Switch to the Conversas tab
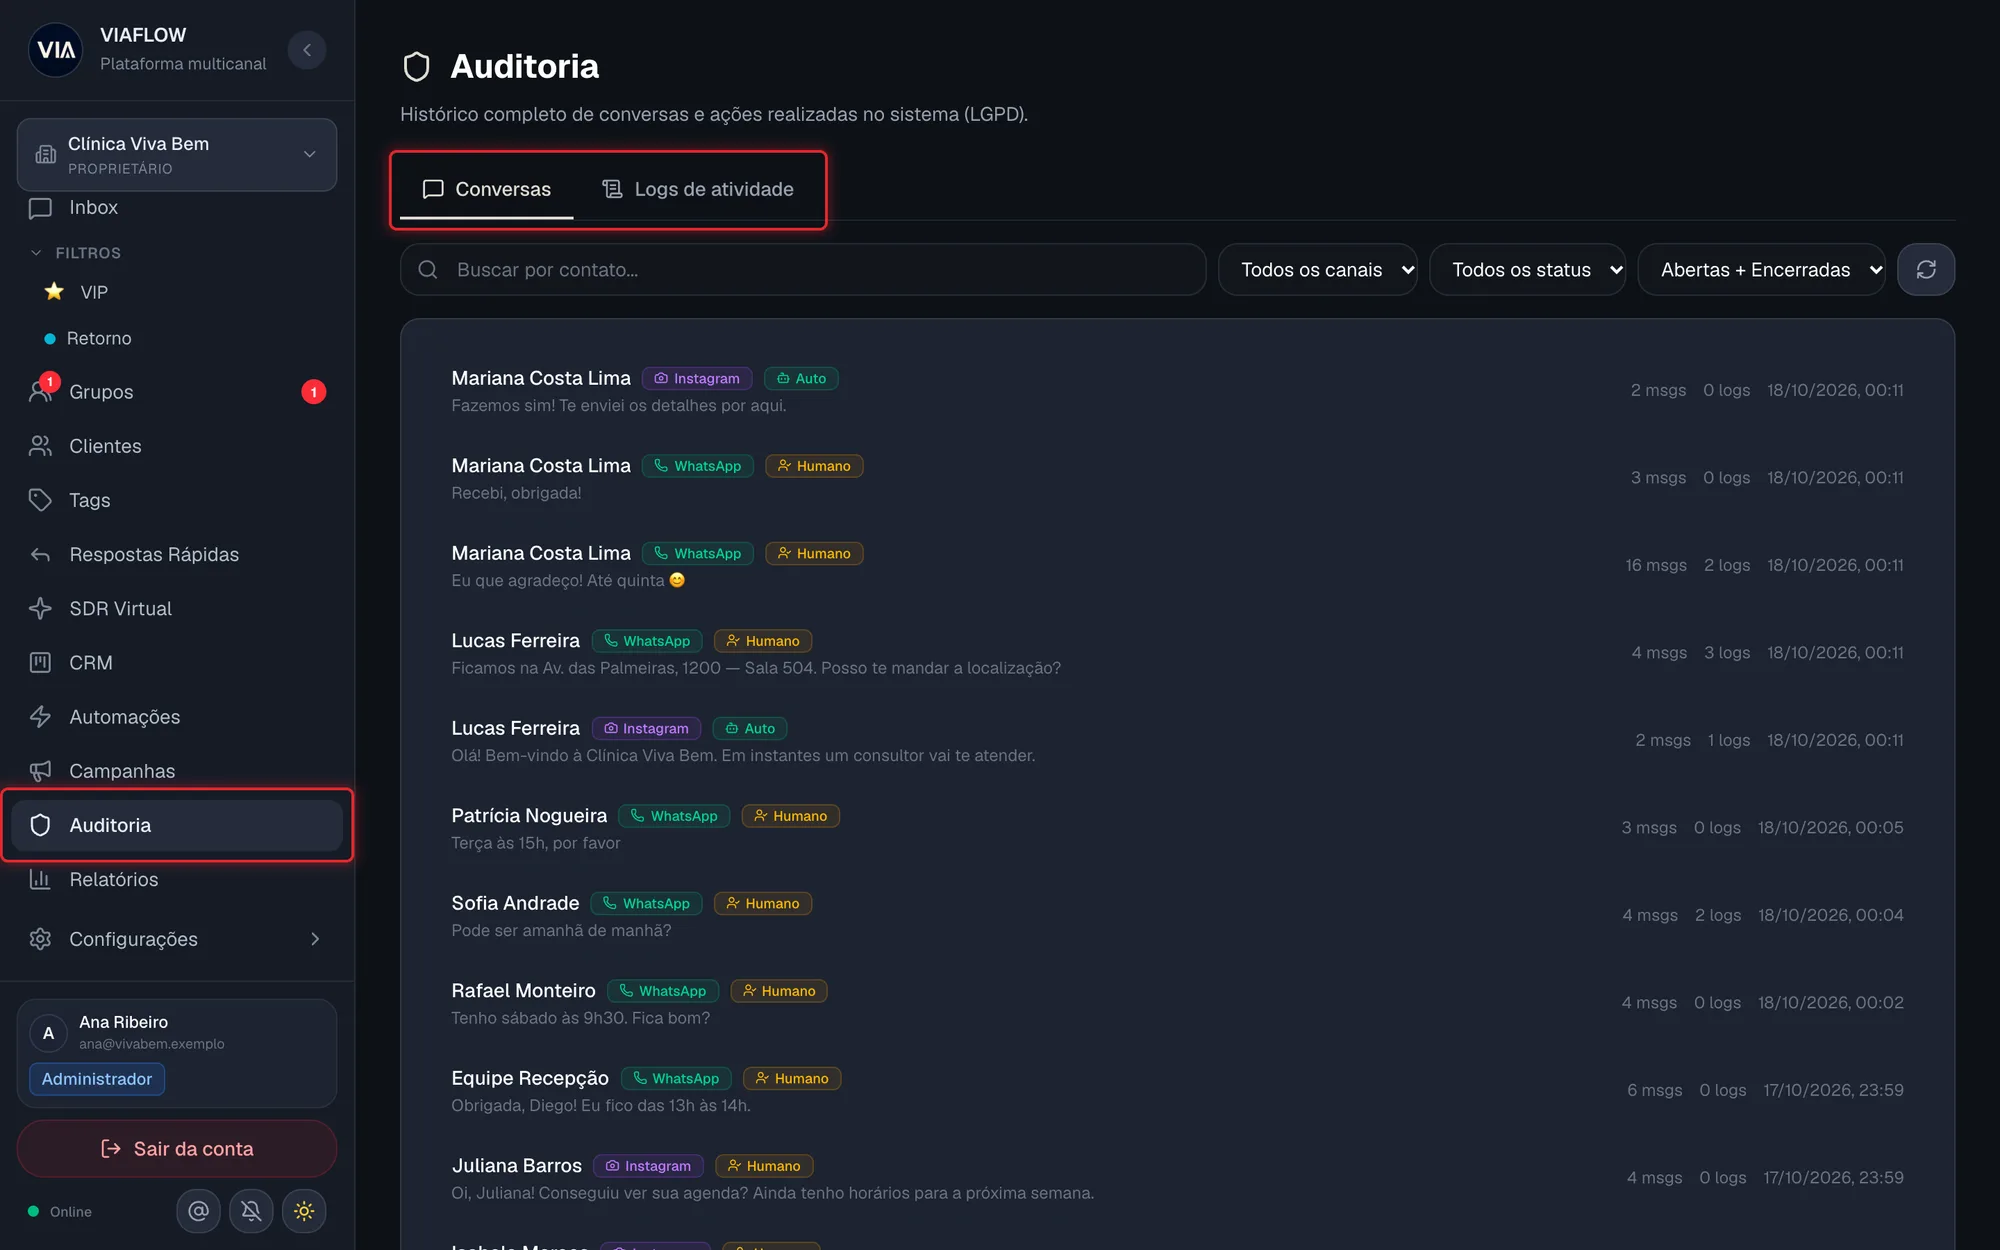This screenshot has width=2000, height=1250. click(487, 189)
